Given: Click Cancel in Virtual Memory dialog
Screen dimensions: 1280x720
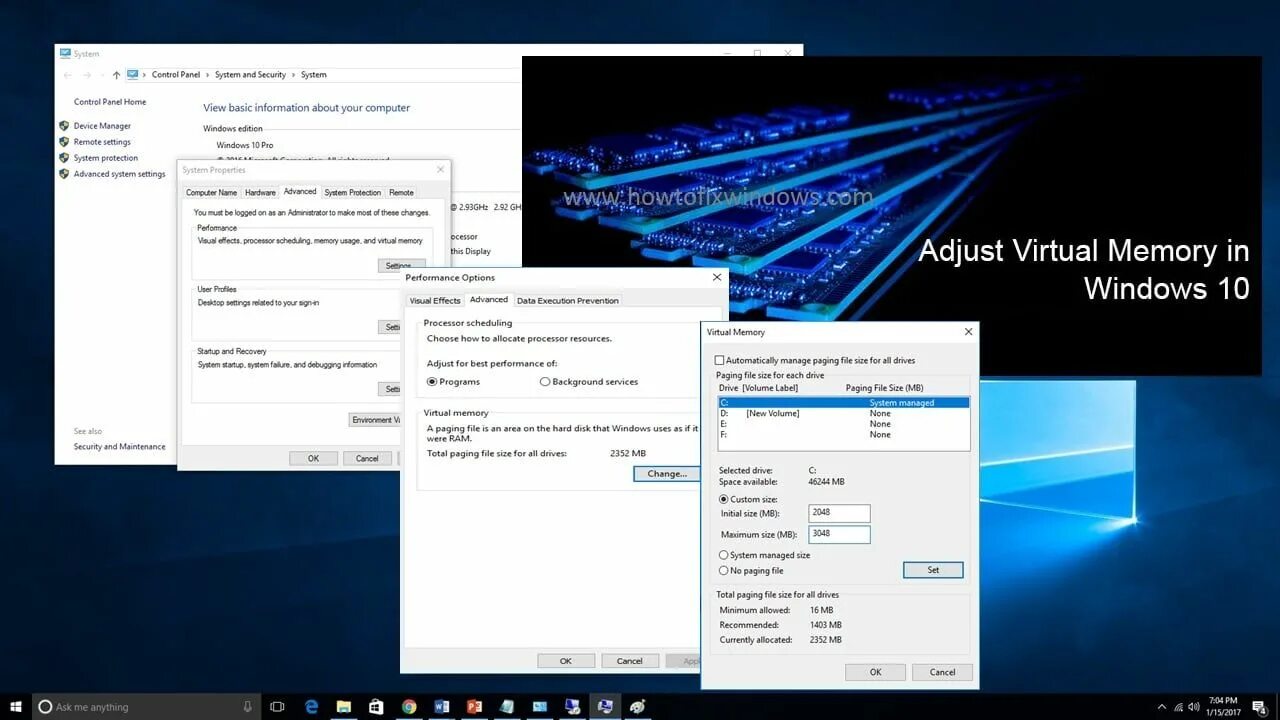Looking at the screenshot, I should coord(943,672).
